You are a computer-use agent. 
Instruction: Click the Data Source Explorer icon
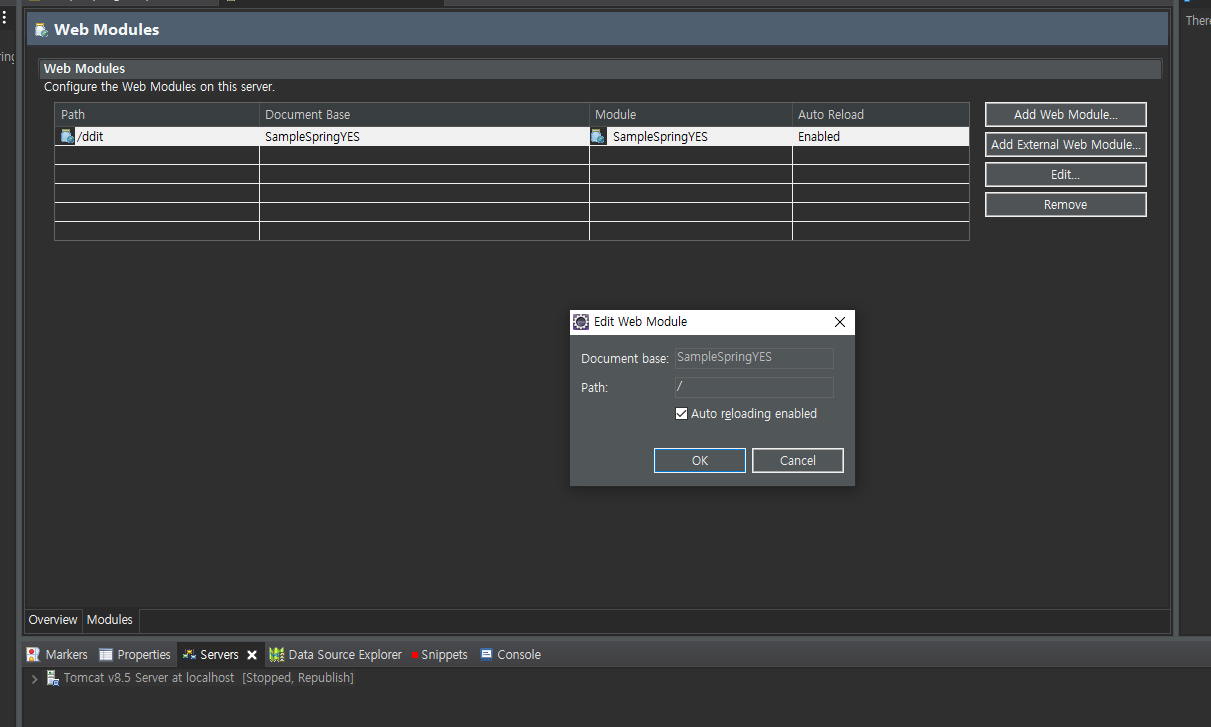tap(277, 655)
